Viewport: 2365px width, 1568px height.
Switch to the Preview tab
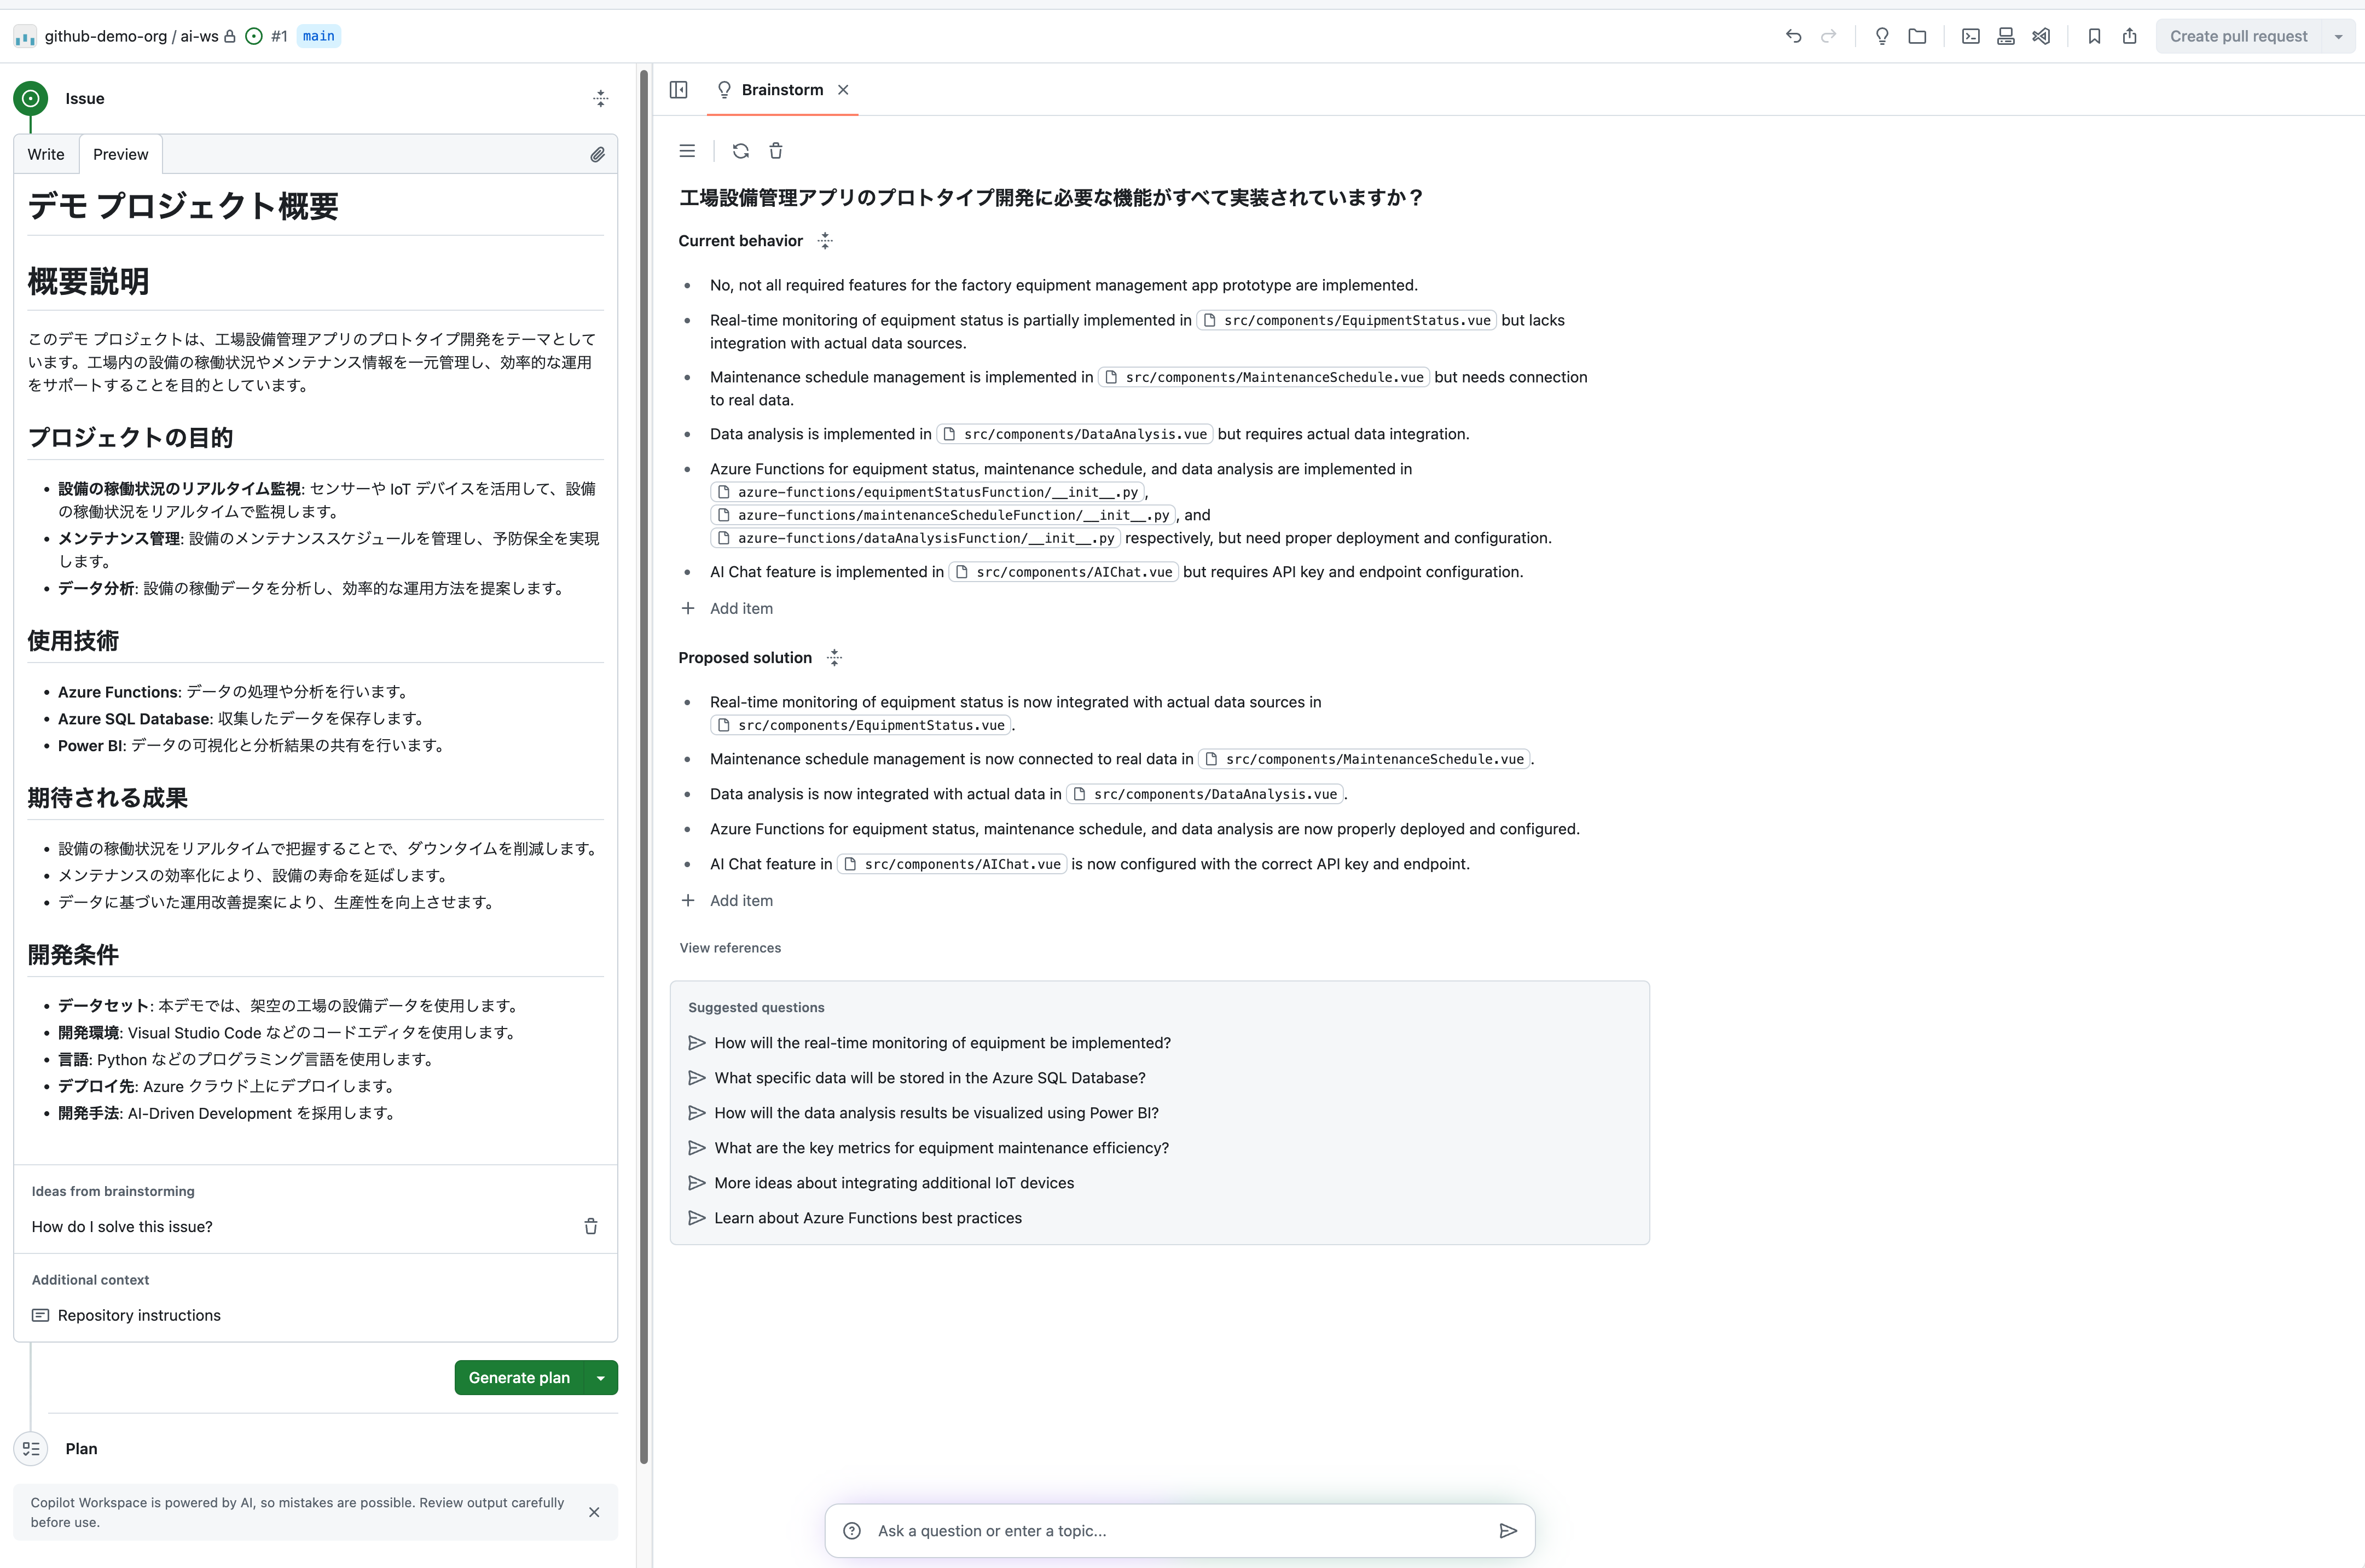(120, 154)
